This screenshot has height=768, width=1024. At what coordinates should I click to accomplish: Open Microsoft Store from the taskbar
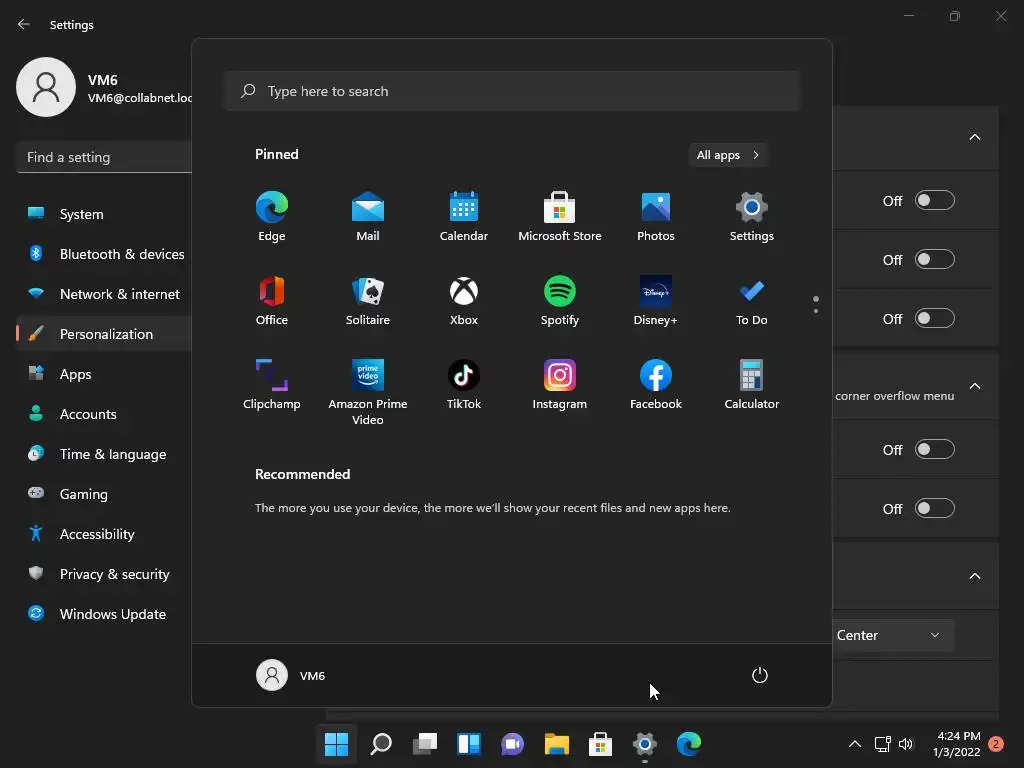(600, 744)
